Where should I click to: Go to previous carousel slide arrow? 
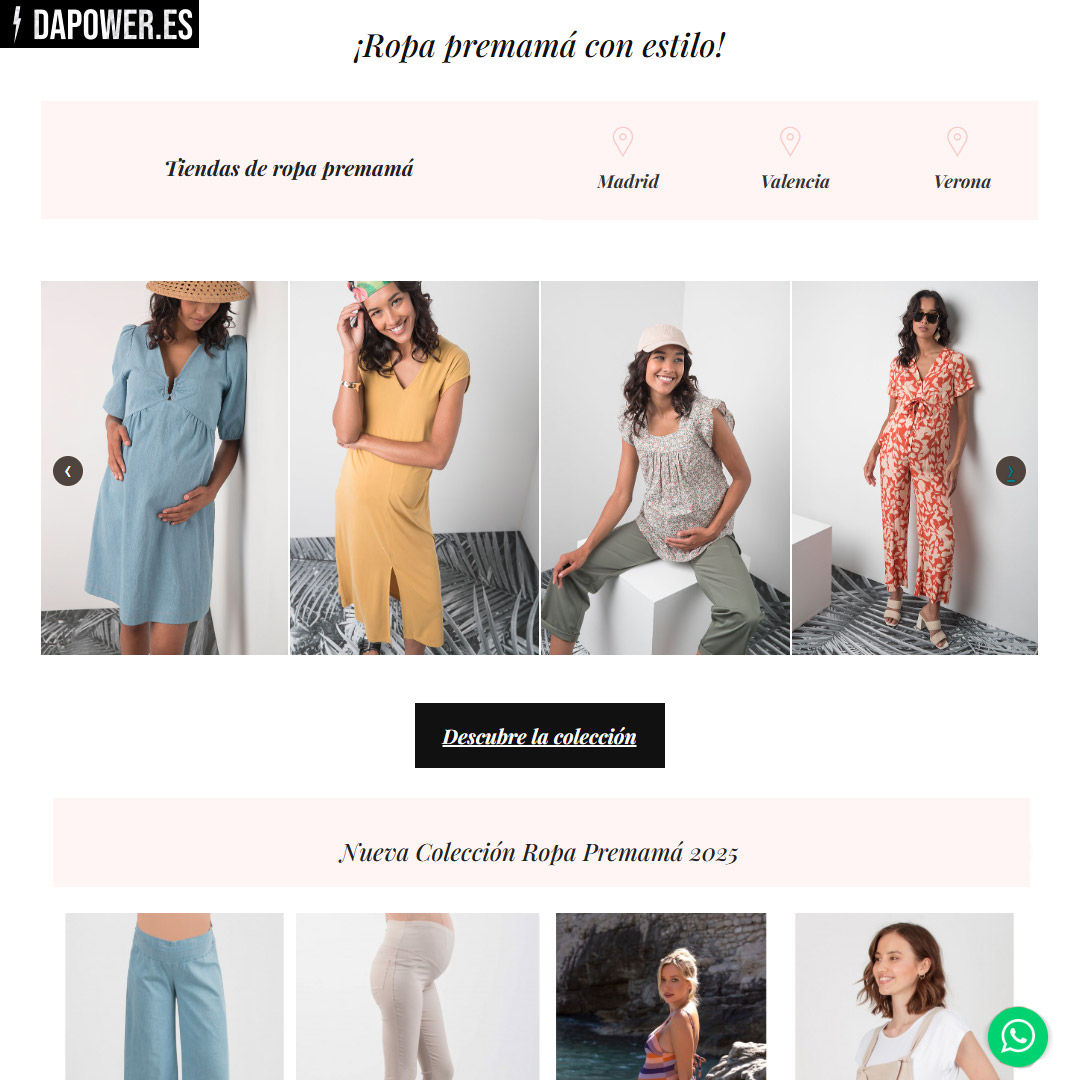[68, 471]
